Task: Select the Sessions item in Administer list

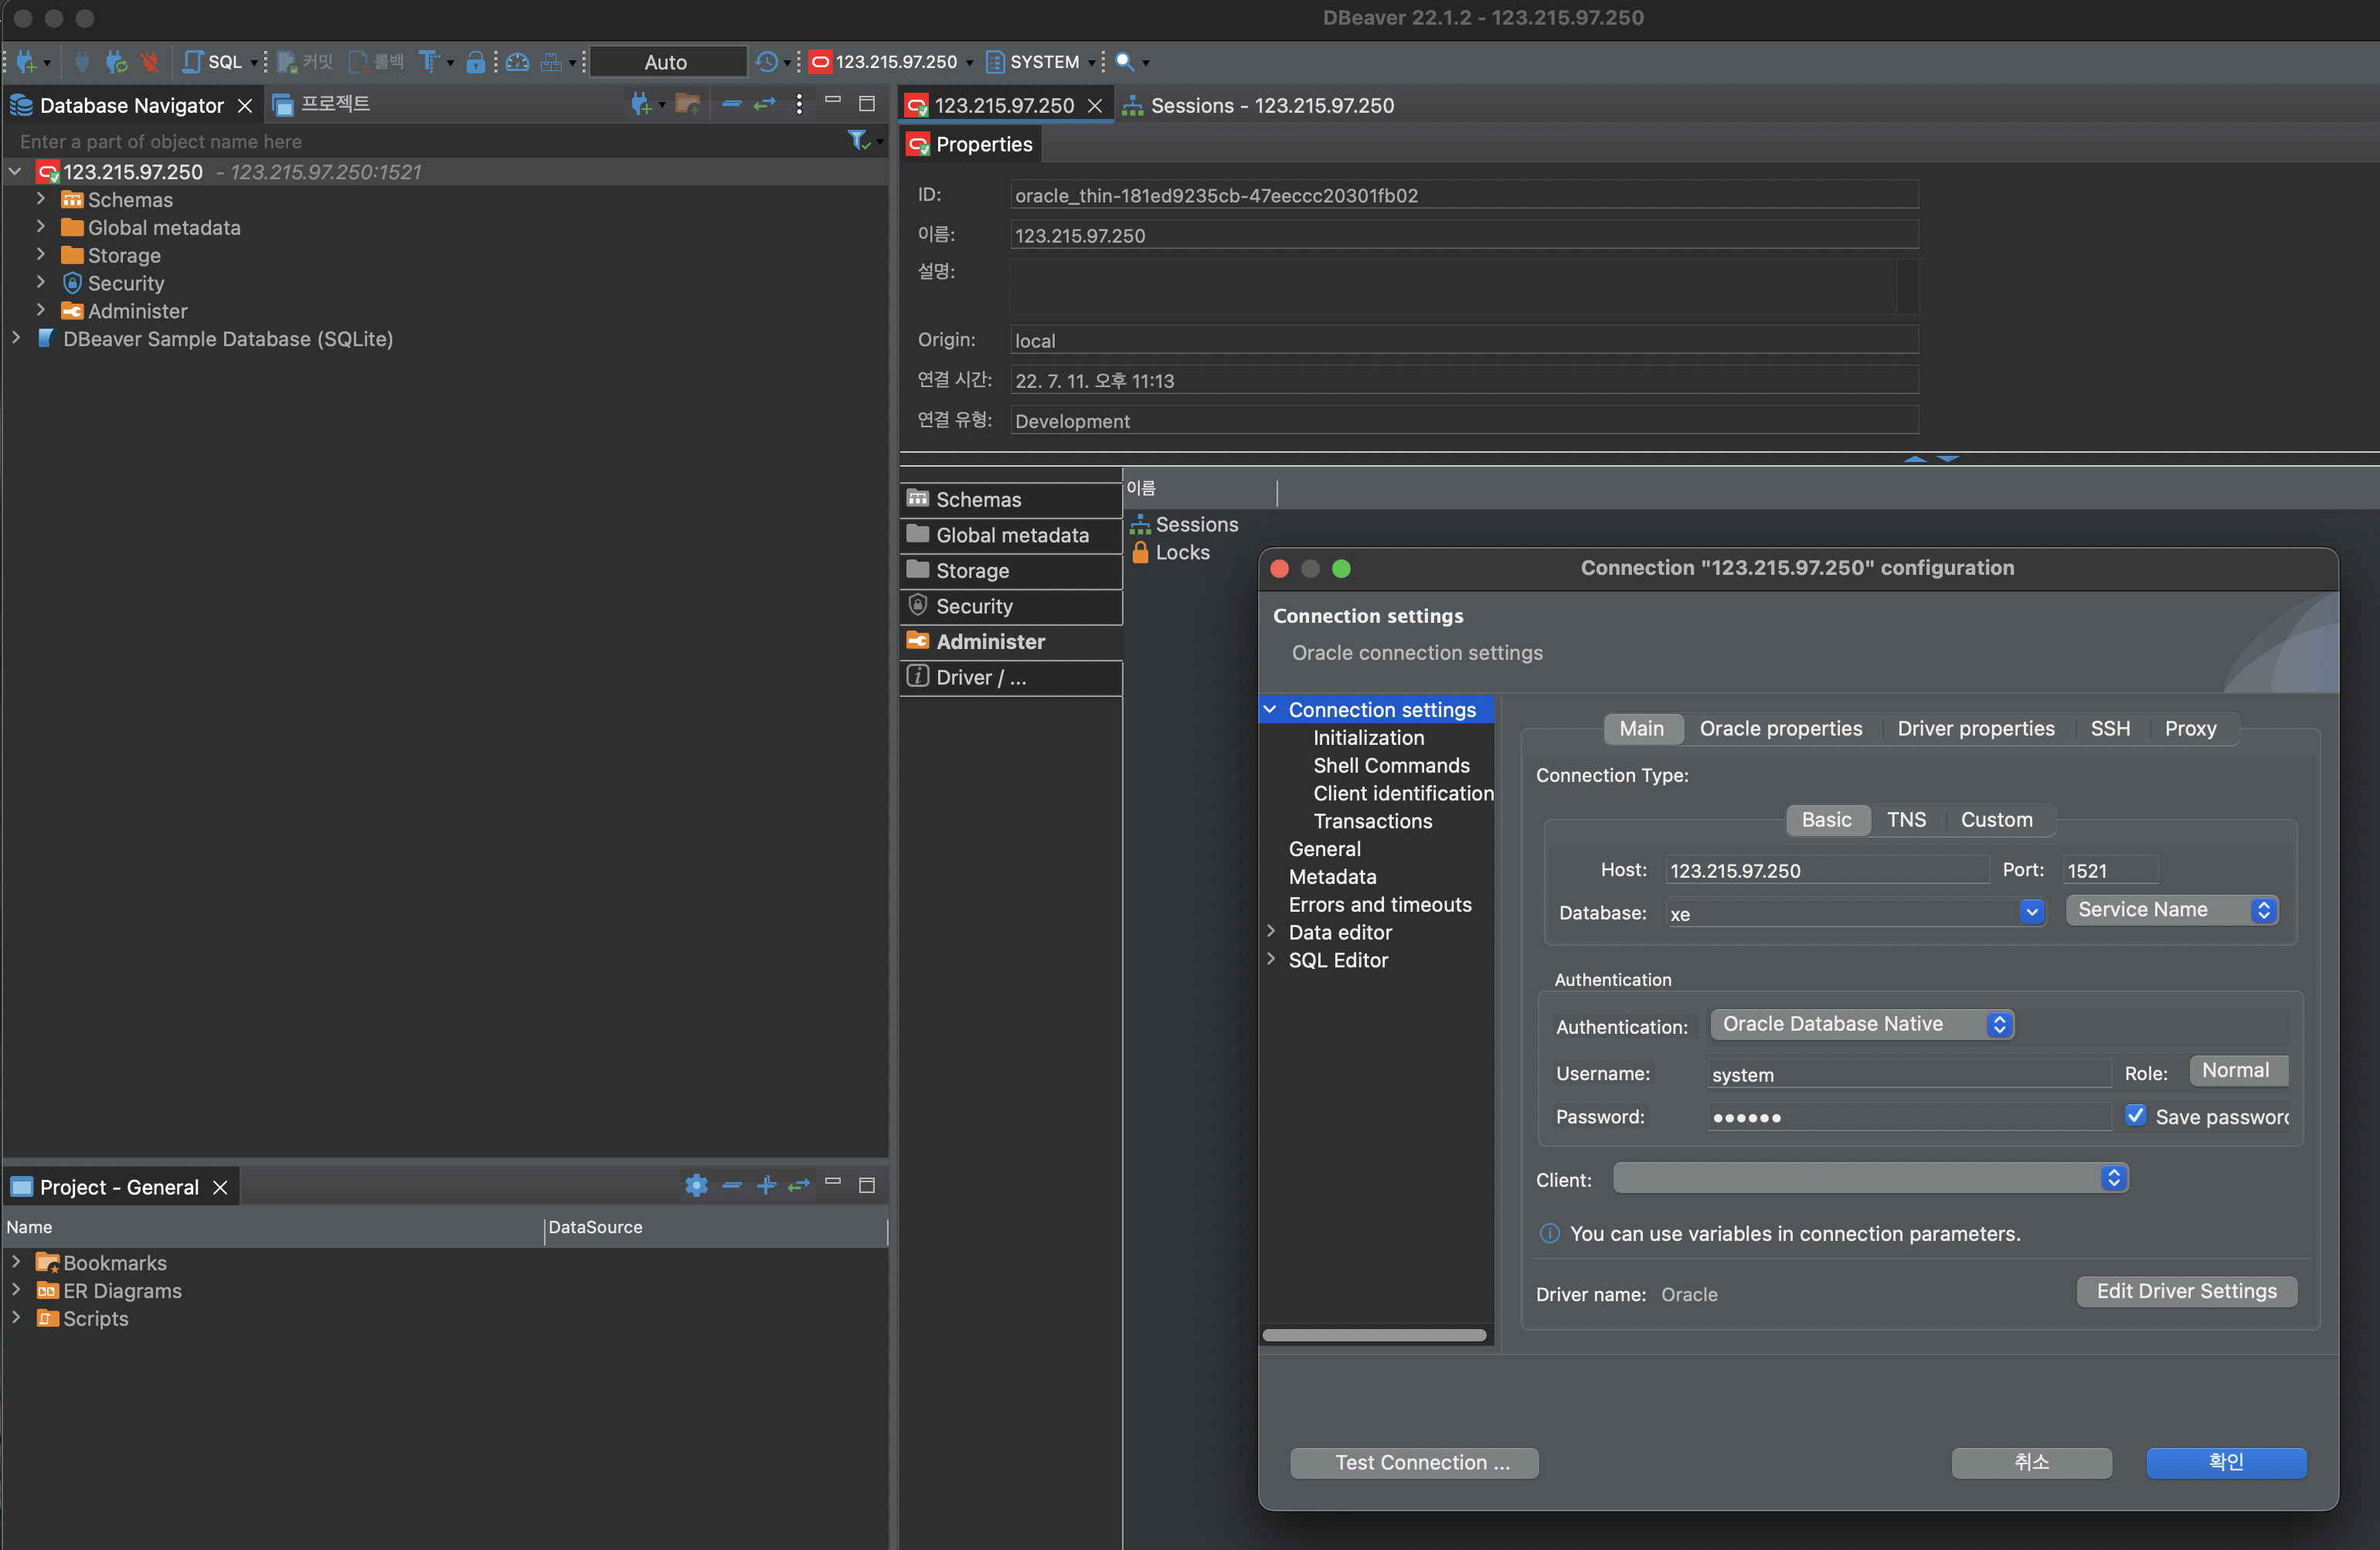Action: click(x=1184, y=524)
